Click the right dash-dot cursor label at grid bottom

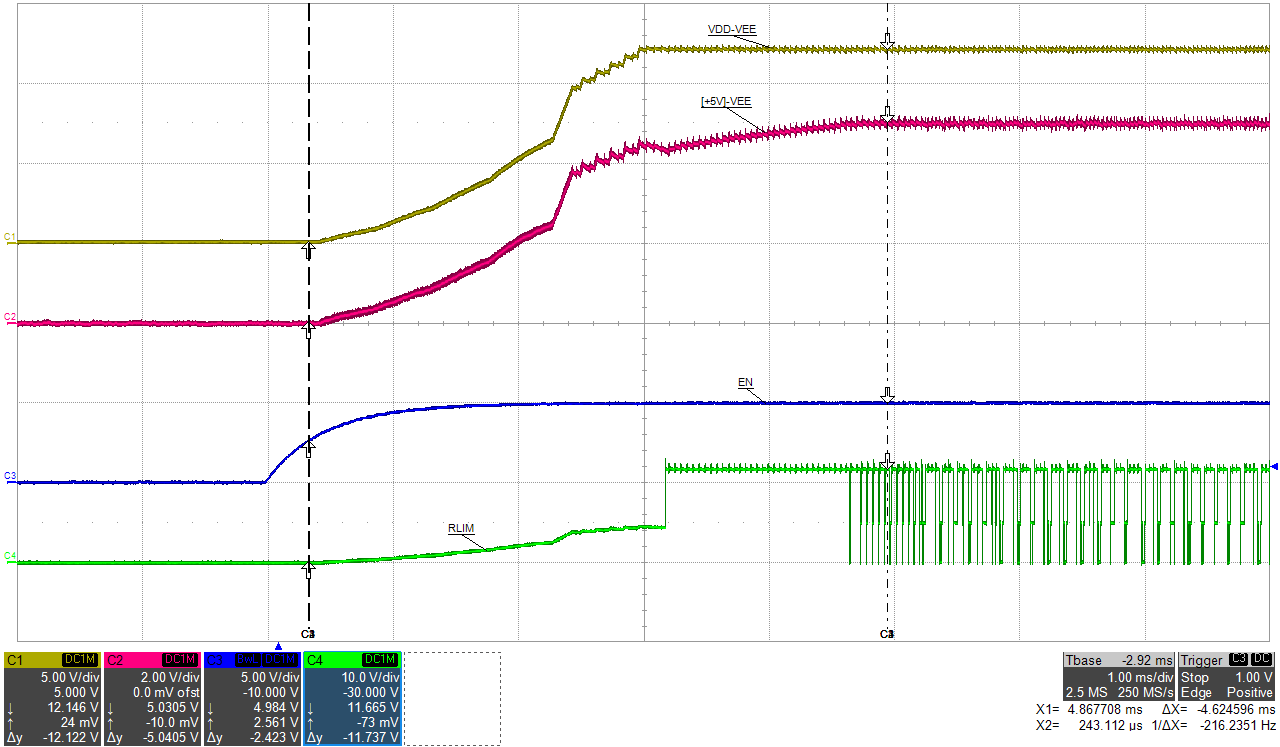(887, 635)
